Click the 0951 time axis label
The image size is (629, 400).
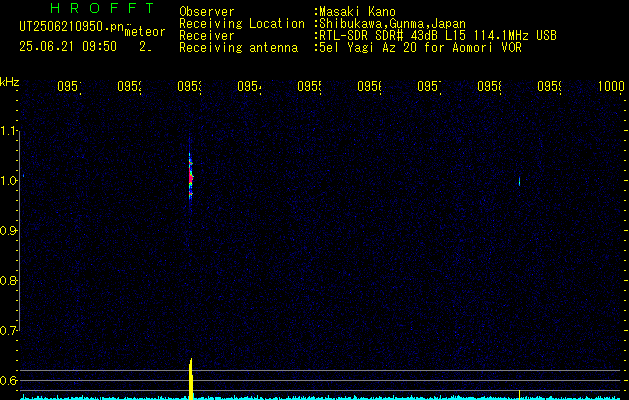pos(69,86)
